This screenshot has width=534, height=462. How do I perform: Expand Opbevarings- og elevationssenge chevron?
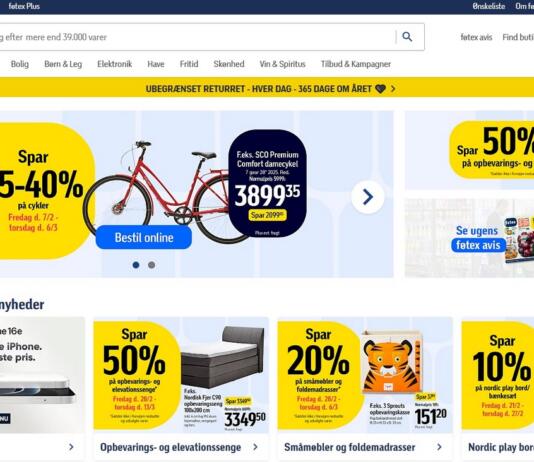[x=255, y=447]
